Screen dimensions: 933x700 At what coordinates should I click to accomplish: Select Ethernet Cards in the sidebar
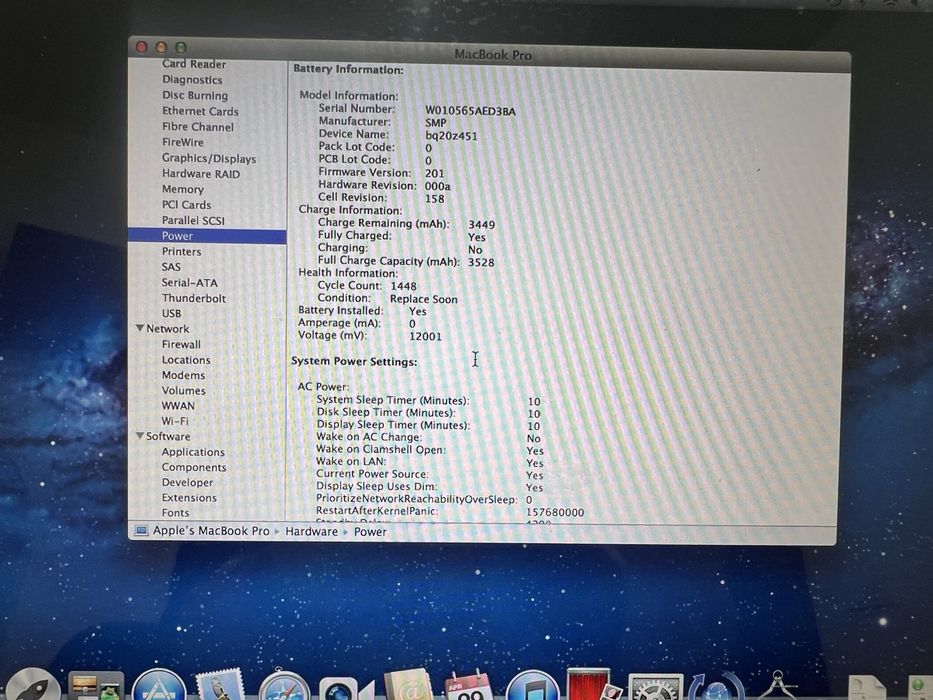tap(201, 111)
